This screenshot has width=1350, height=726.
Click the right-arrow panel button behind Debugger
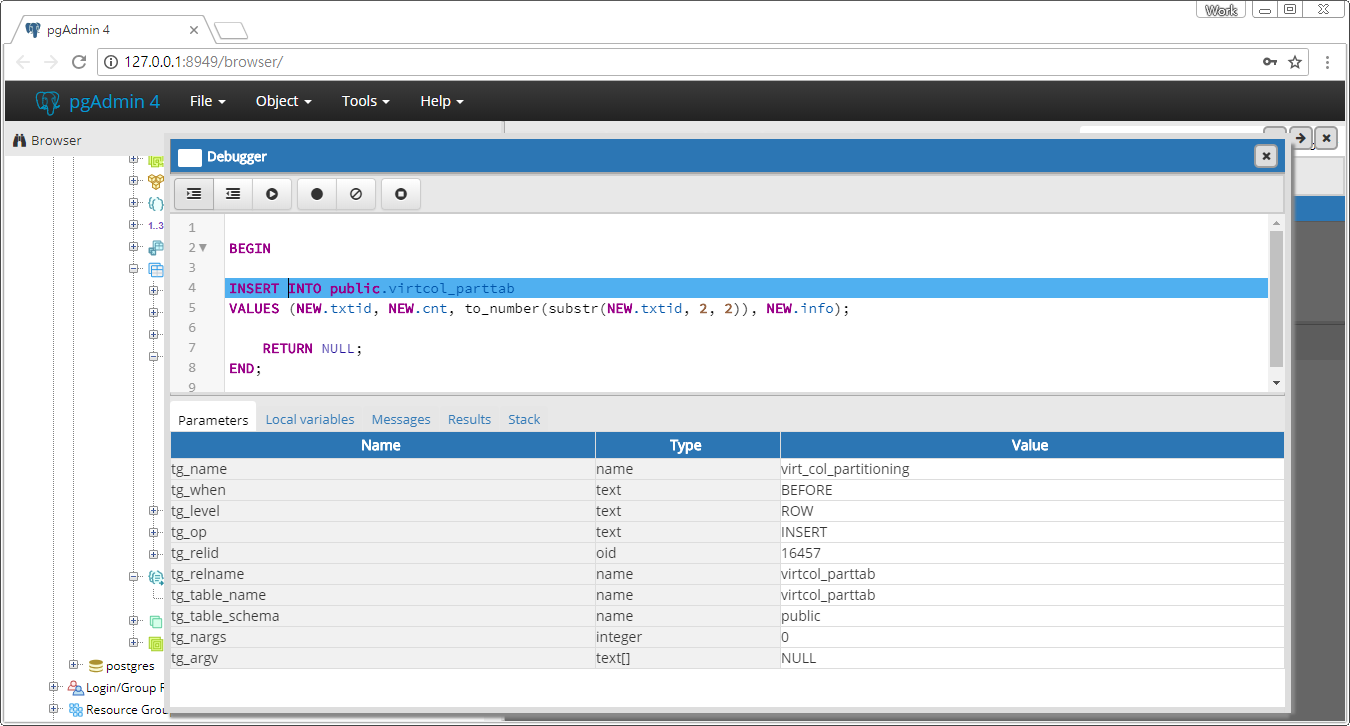(x=1300, y=138)
